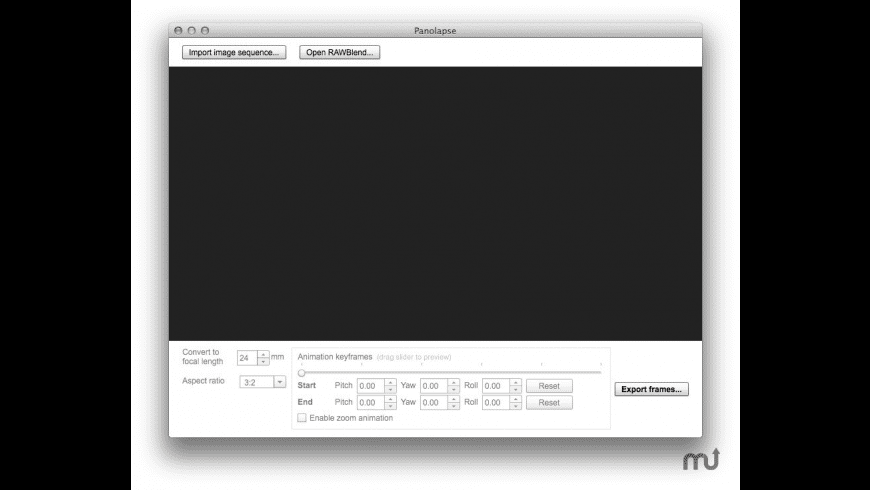Reset the End keyframe values

pos(549,402)
